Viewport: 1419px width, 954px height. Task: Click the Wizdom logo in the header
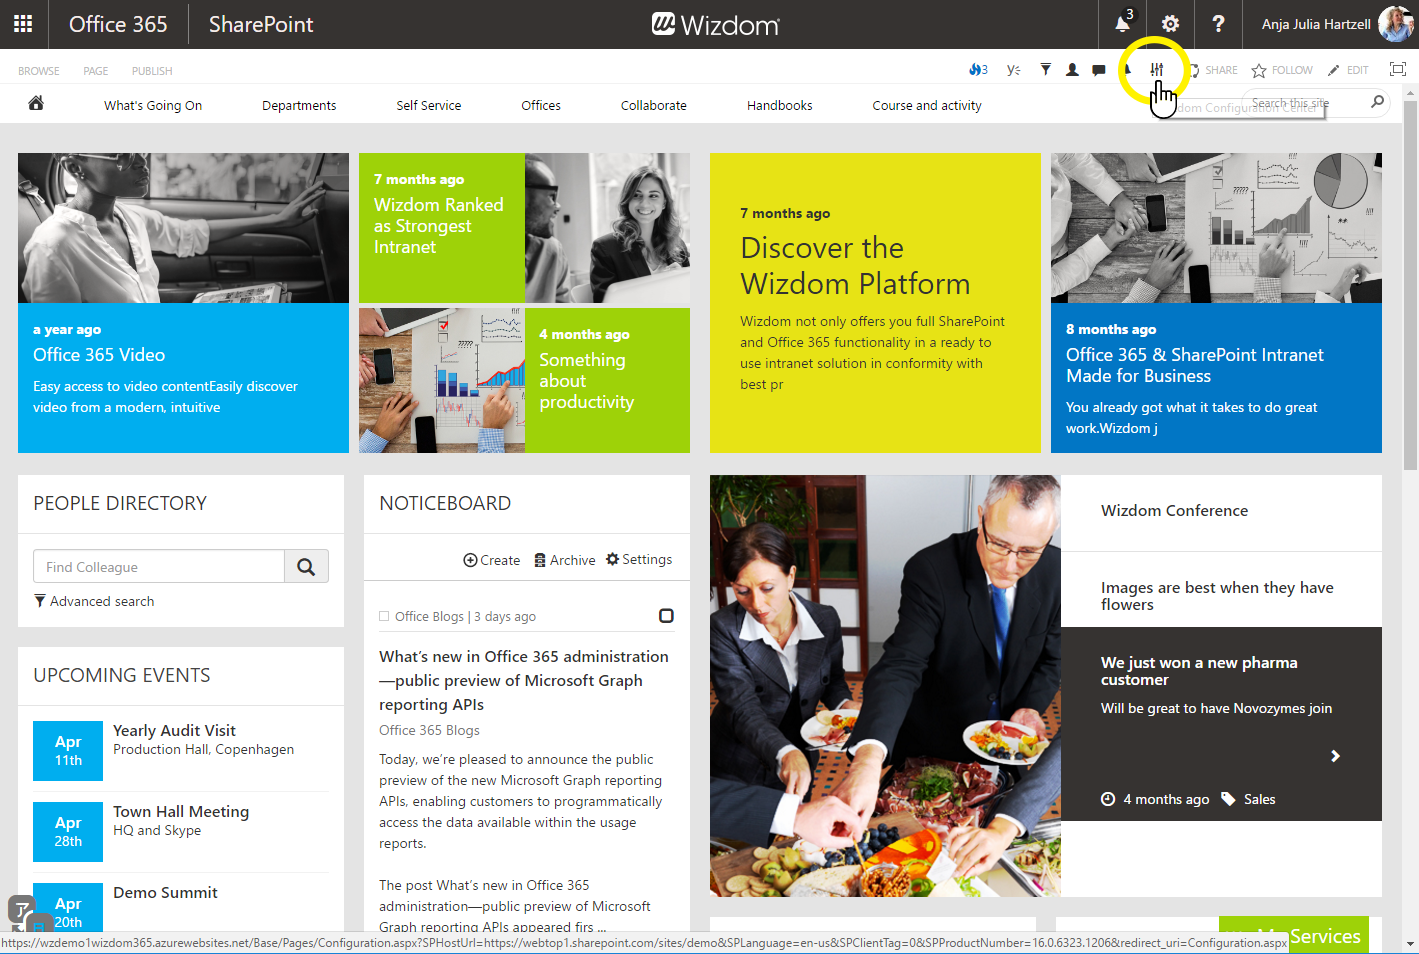click(x=715, y=24)
